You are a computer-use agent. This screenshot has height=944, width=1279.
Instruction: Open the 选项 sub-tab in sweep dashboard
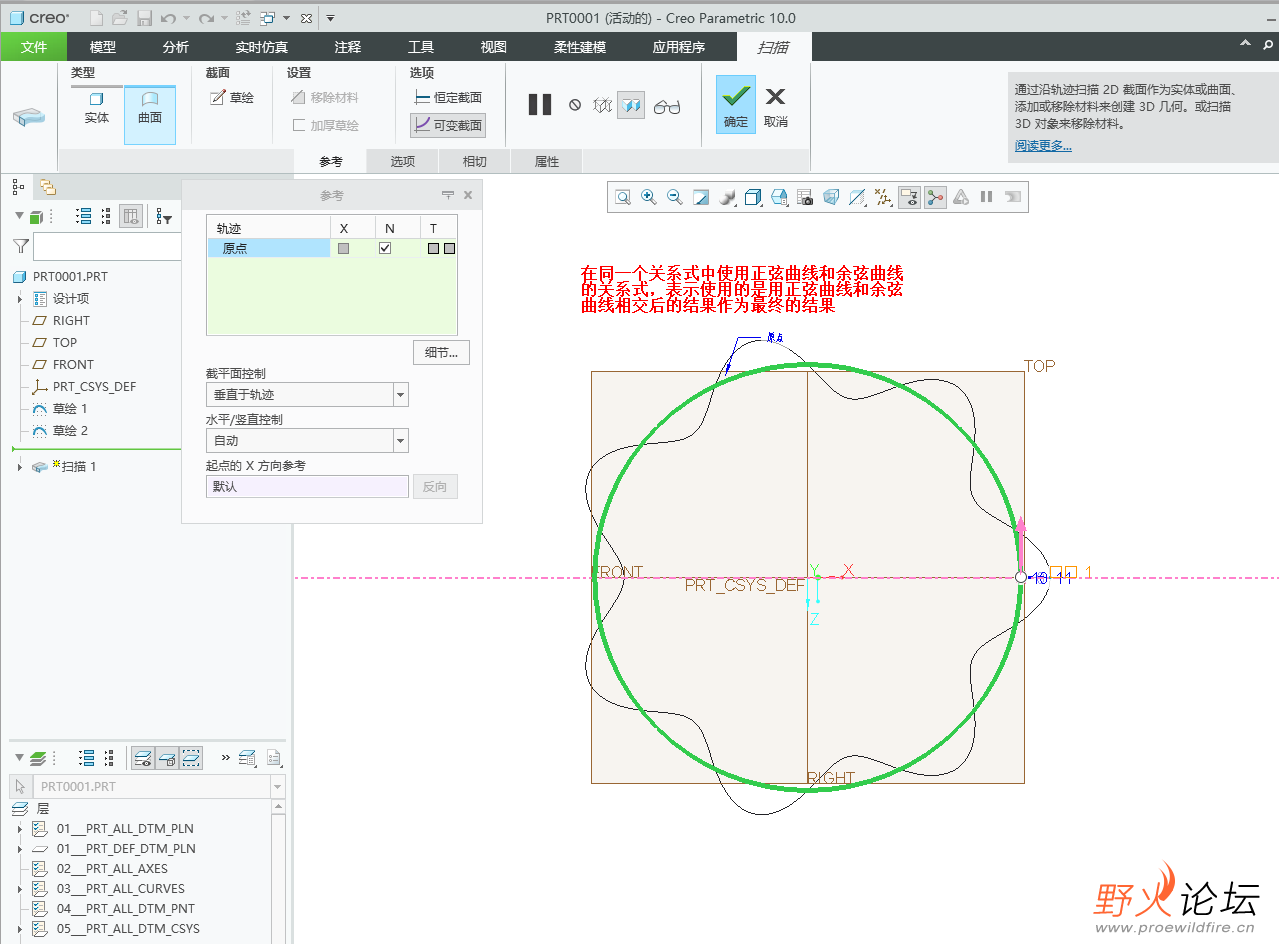pos(403,162)
